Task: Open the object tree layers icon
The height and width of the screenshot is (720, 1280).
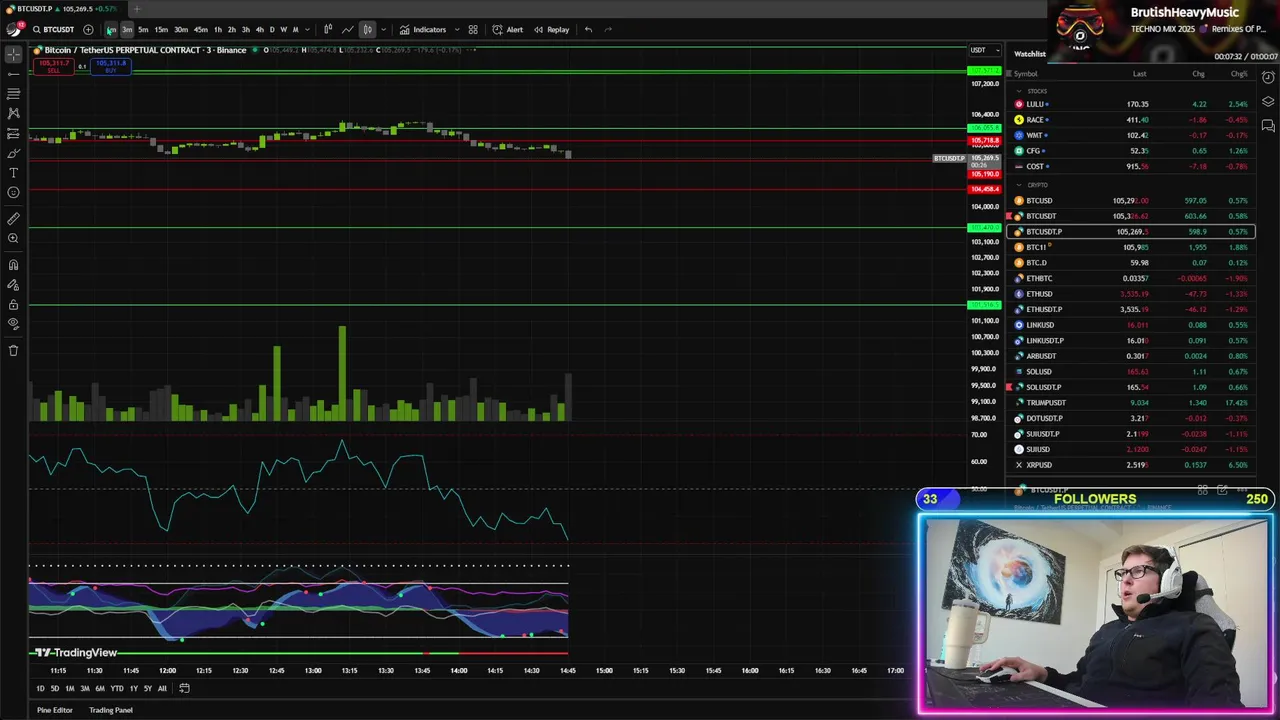Action: pos(1268,102)
